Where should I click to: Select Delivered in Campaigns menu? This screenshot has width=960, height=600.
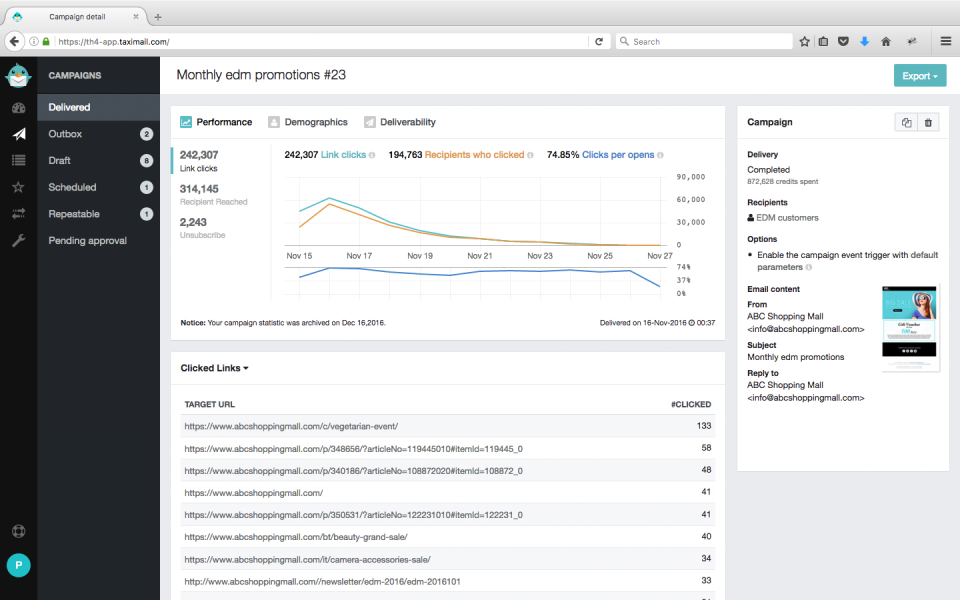click(x=99, y=107)
